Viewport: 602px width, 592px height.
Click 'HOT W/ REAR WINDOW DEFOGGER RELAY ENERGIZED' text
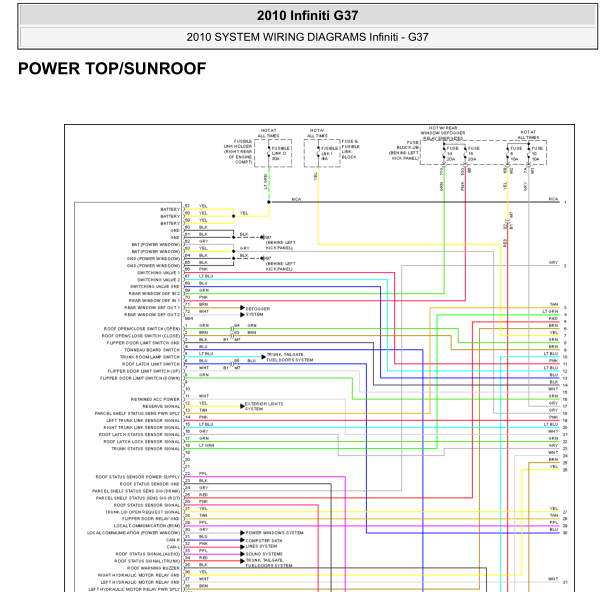443,133
